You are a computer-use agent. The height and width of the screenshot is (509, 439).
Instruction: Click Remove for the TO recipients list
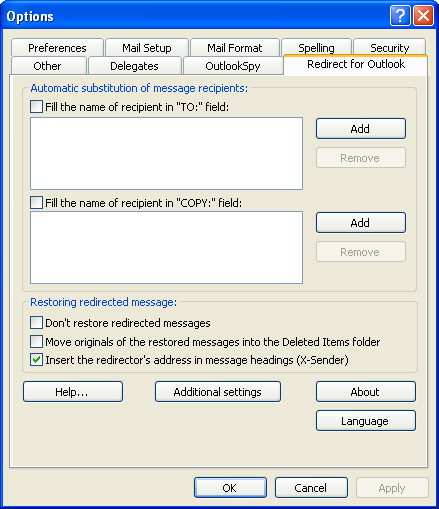point(361,157)
